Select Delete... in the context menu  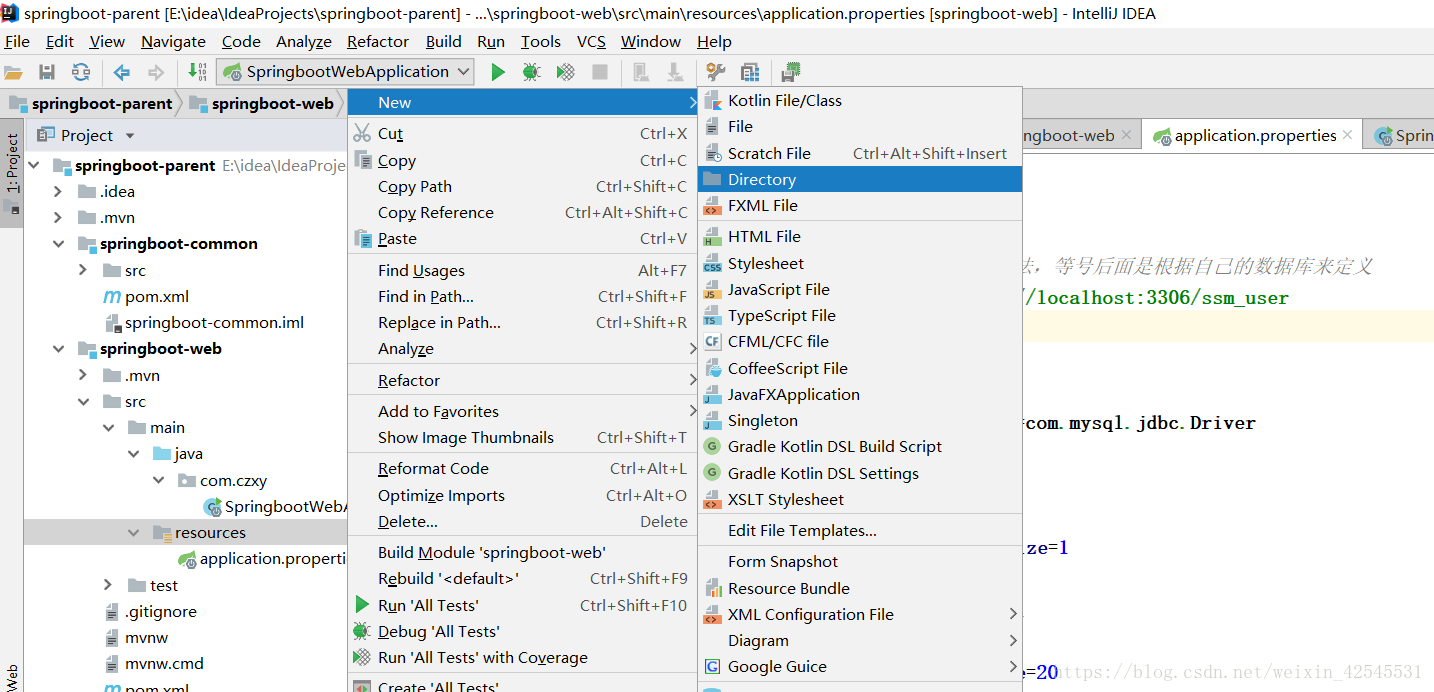[x=522, y=521]
